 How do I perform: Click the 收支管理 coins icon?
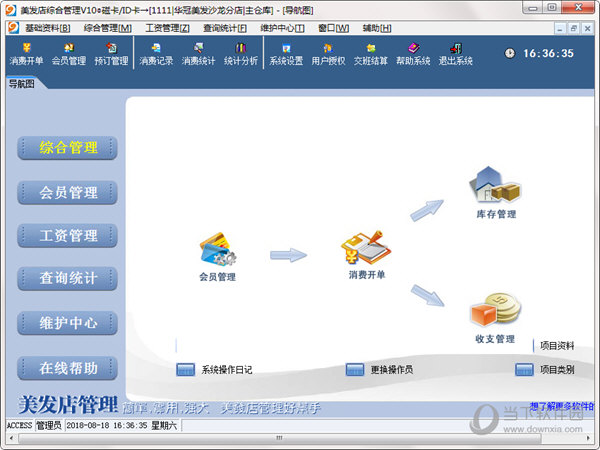pos(496,310)
